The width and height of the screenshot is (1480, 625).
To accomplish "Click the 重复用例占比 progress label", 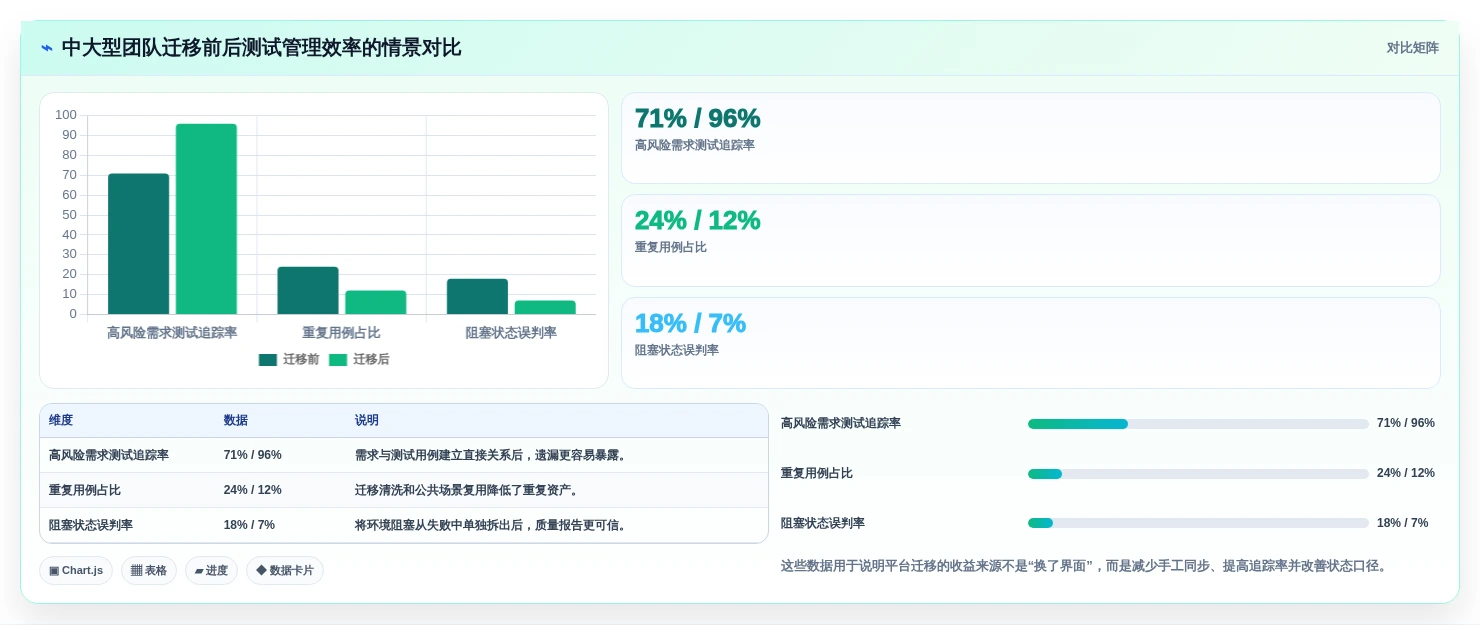I will click(x=817, y=473).
